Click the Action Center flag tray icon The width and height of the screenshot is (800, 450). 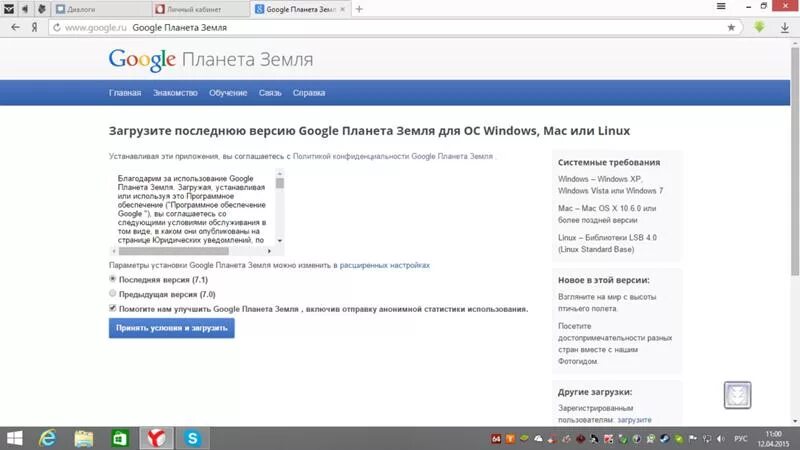pyautogui.click(x=693, y=439)
